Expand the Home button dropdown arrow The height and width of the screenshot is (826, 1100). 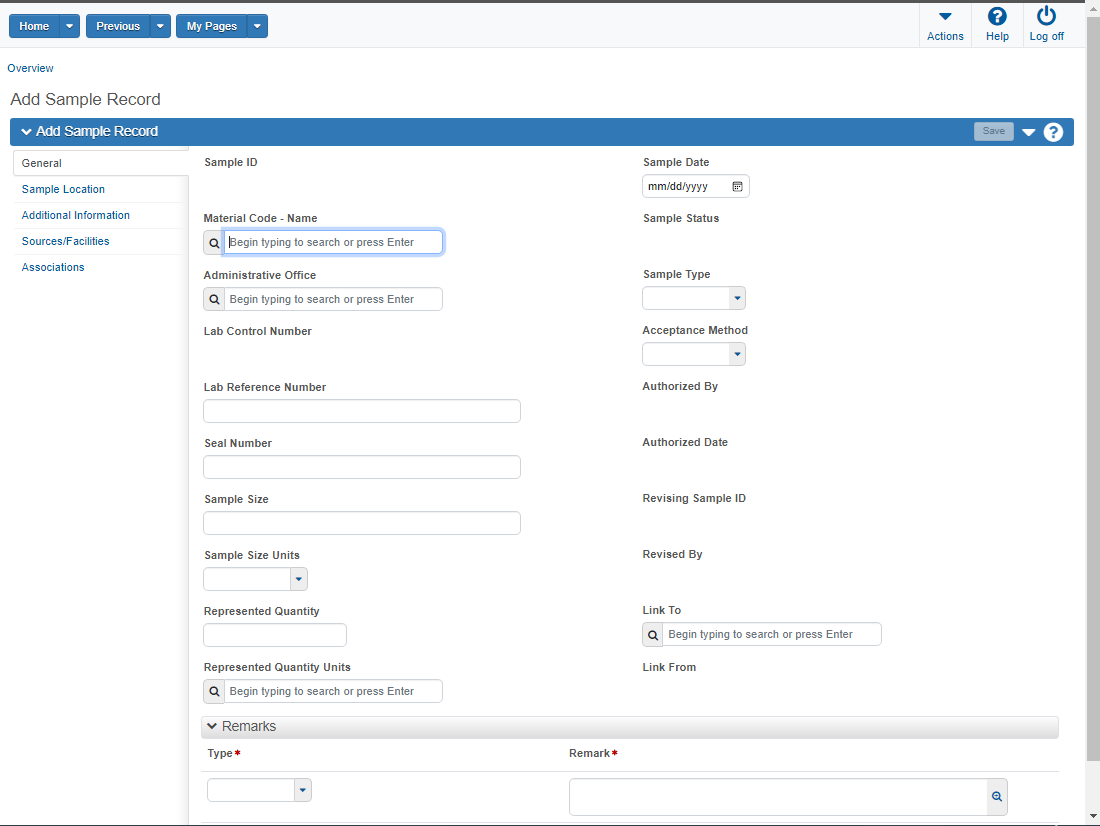click(69, 26)
